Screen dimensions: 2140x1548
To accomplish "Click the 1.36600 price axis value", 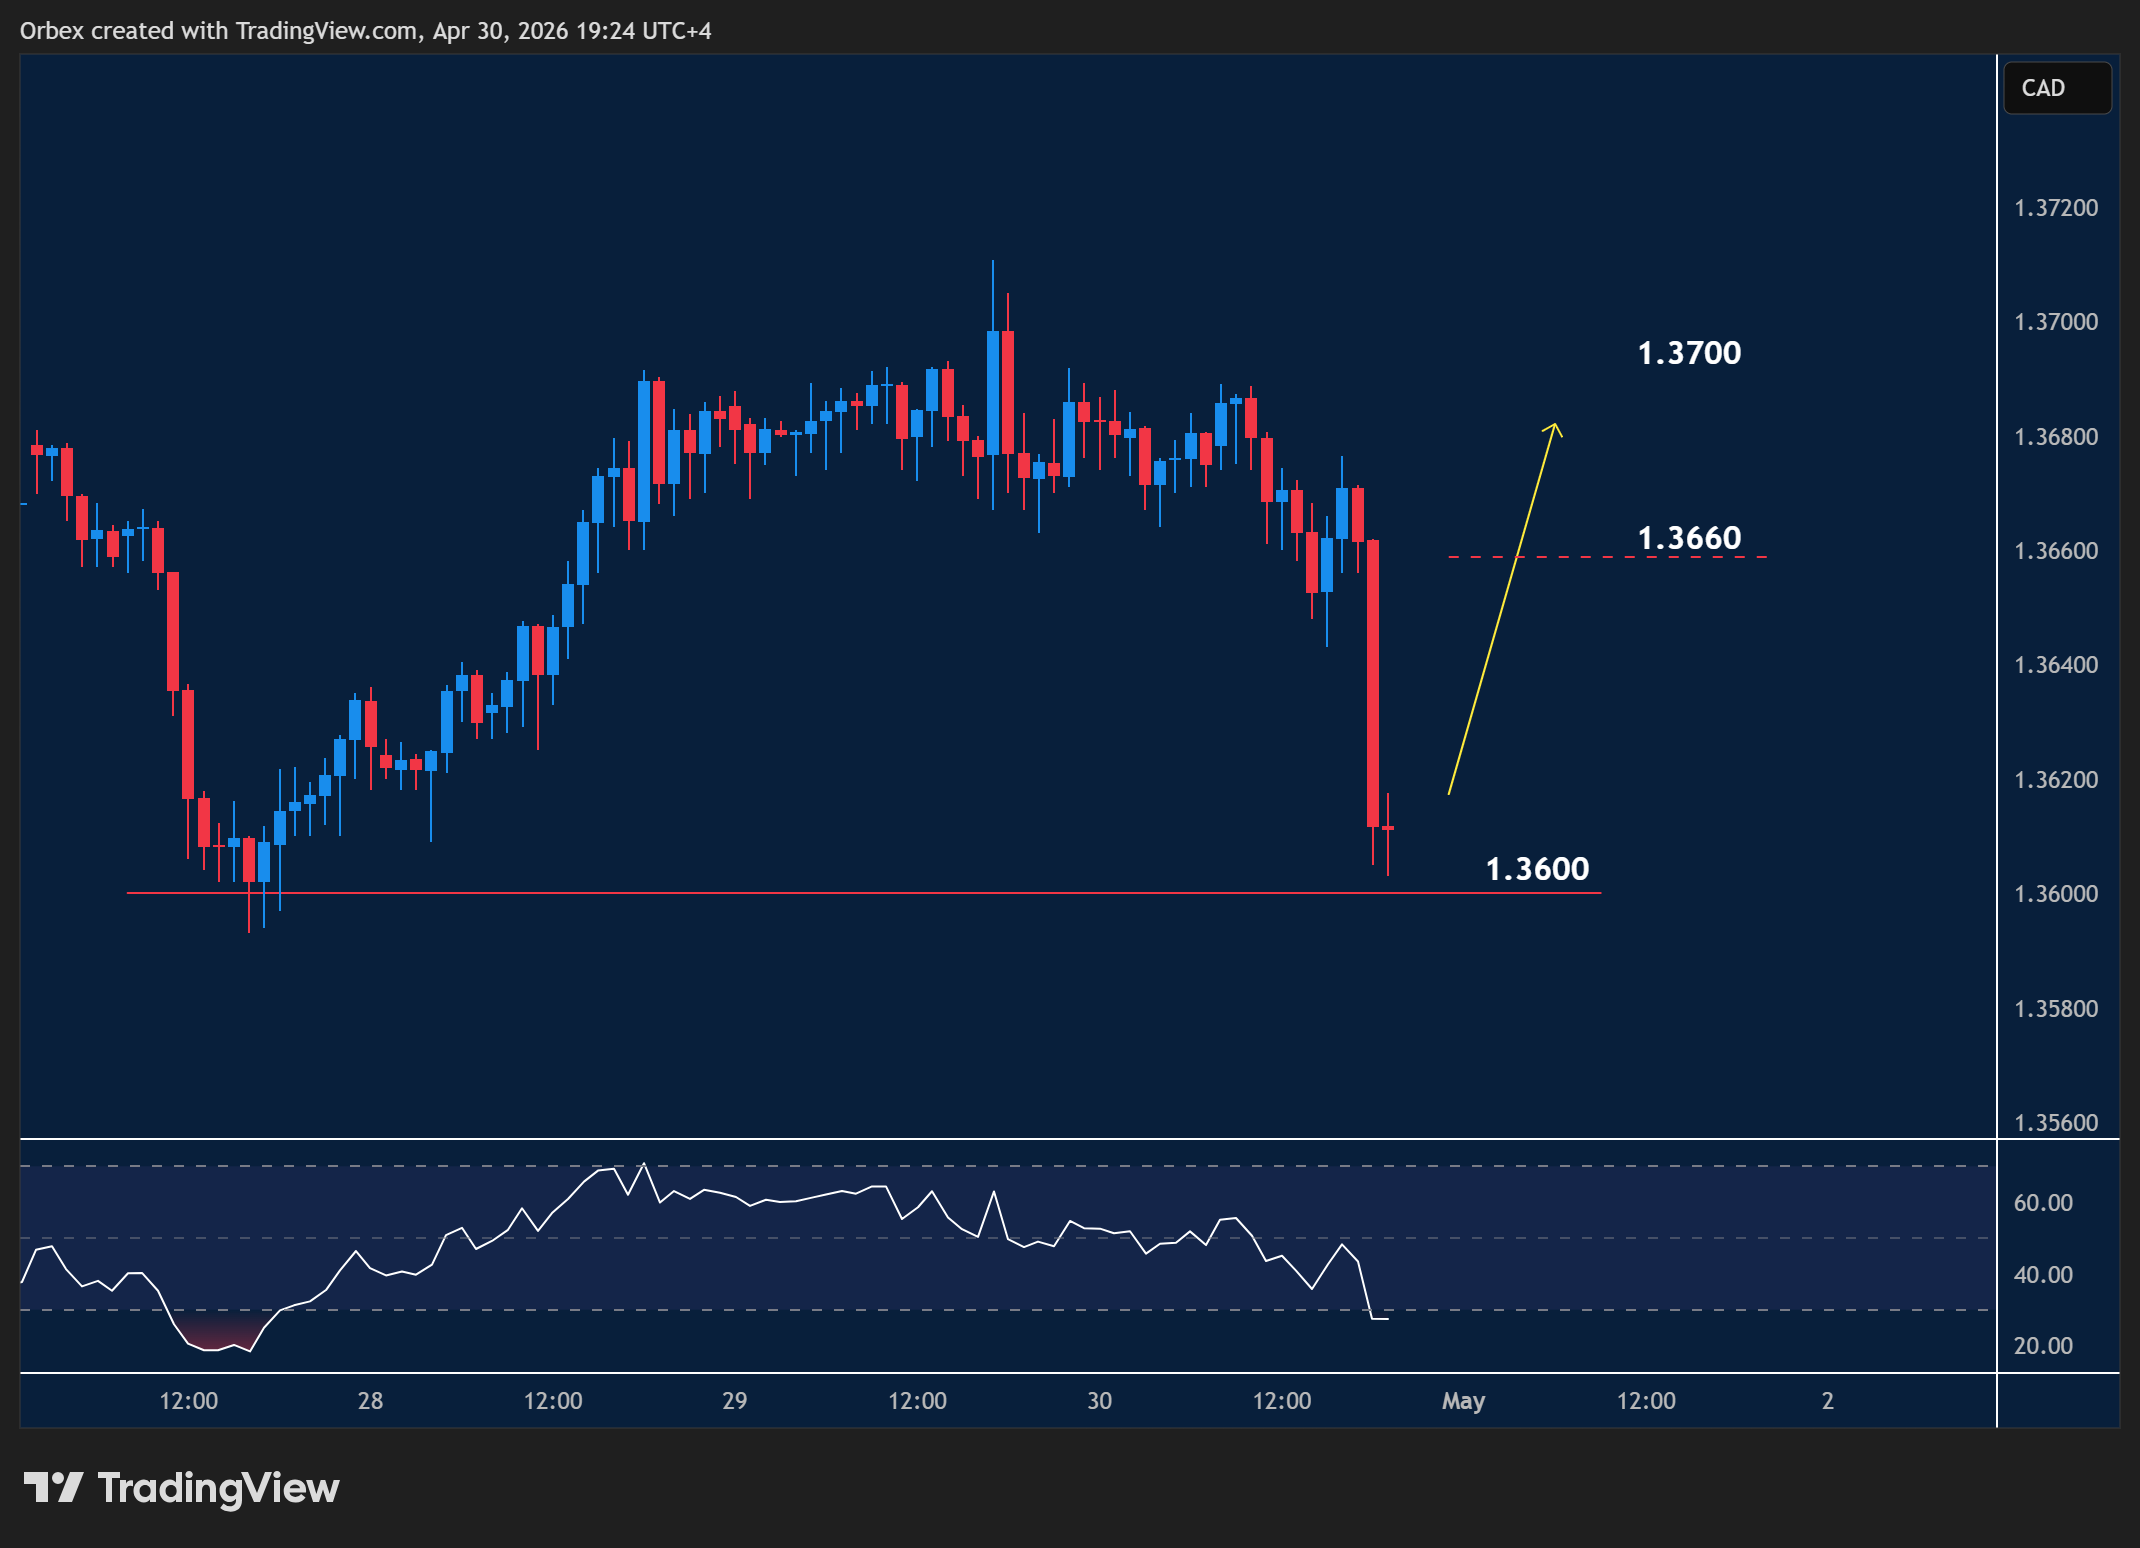I will click(x=2056, y=551).
